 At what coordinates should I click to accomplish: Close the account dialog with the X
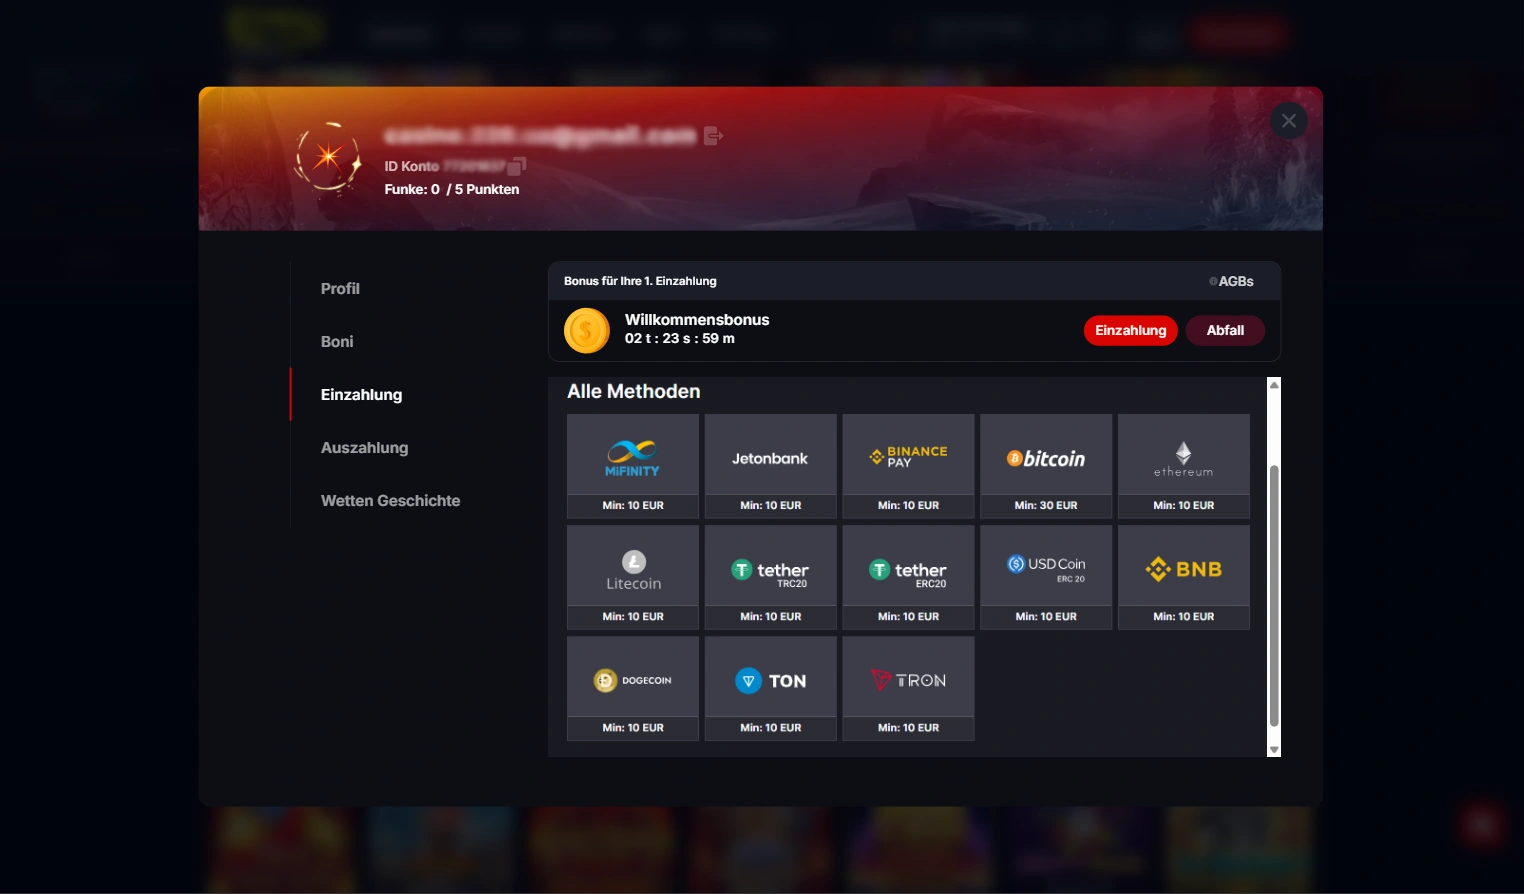coord(1289,121)
